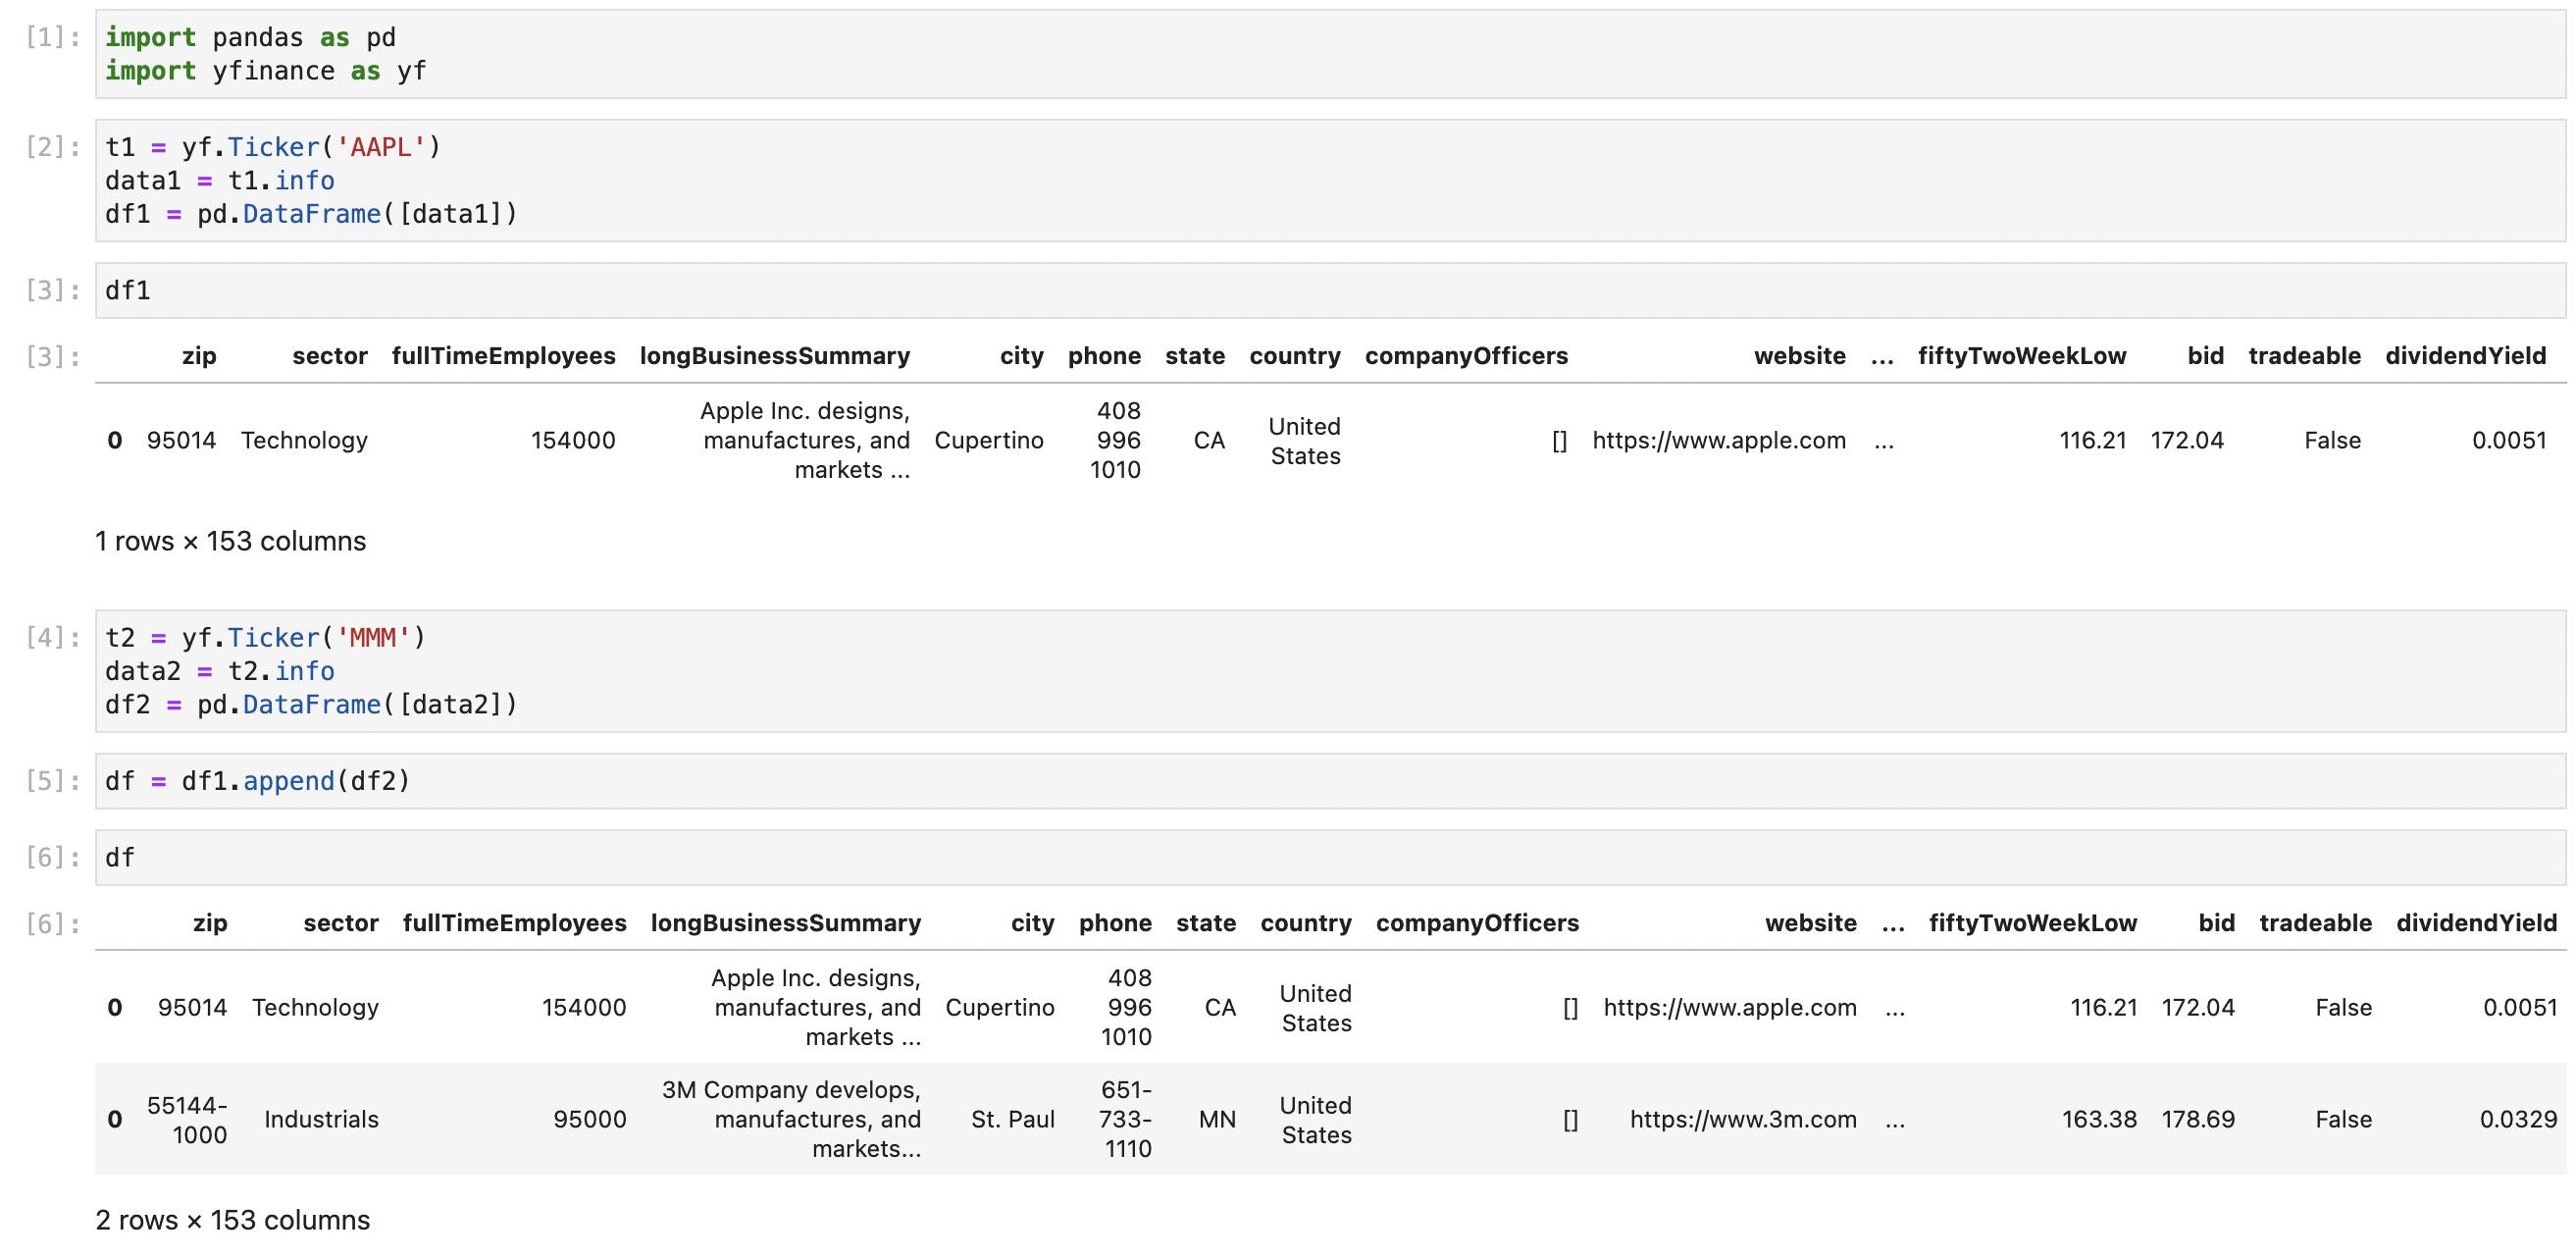Click code cell creating the AAPL ticker
This screenshot has width=2576, height=1258.
coord(1330,180)
